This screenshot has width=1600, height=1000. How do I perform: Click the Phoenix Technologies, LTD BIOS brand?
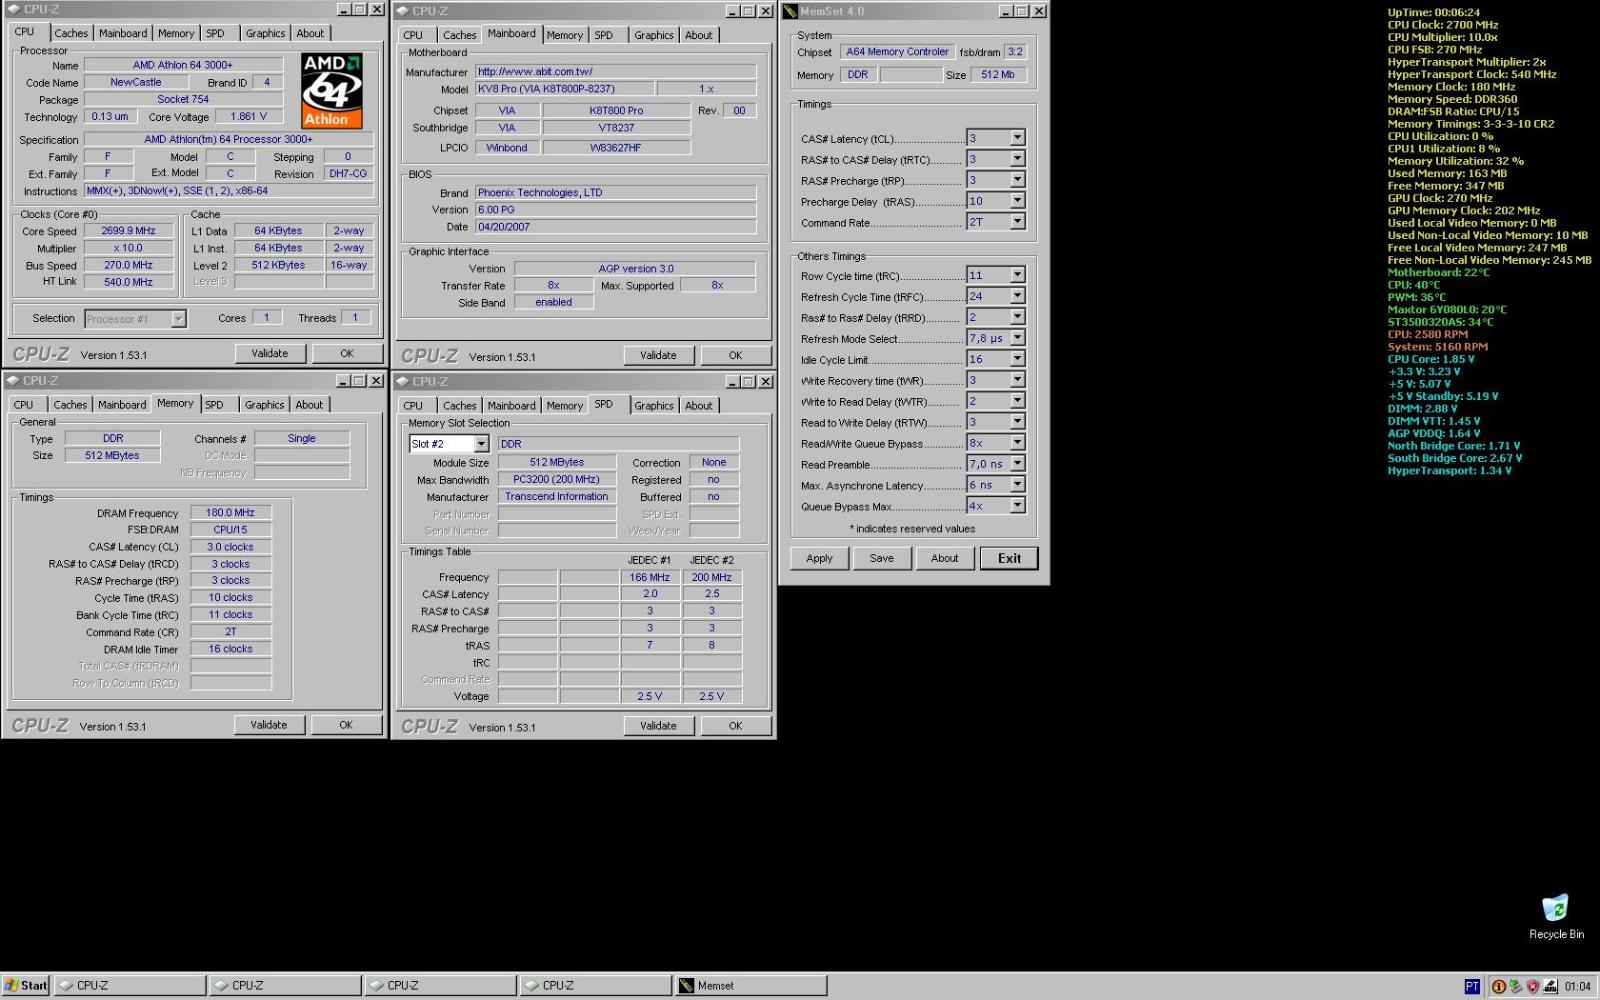[615, 193]
